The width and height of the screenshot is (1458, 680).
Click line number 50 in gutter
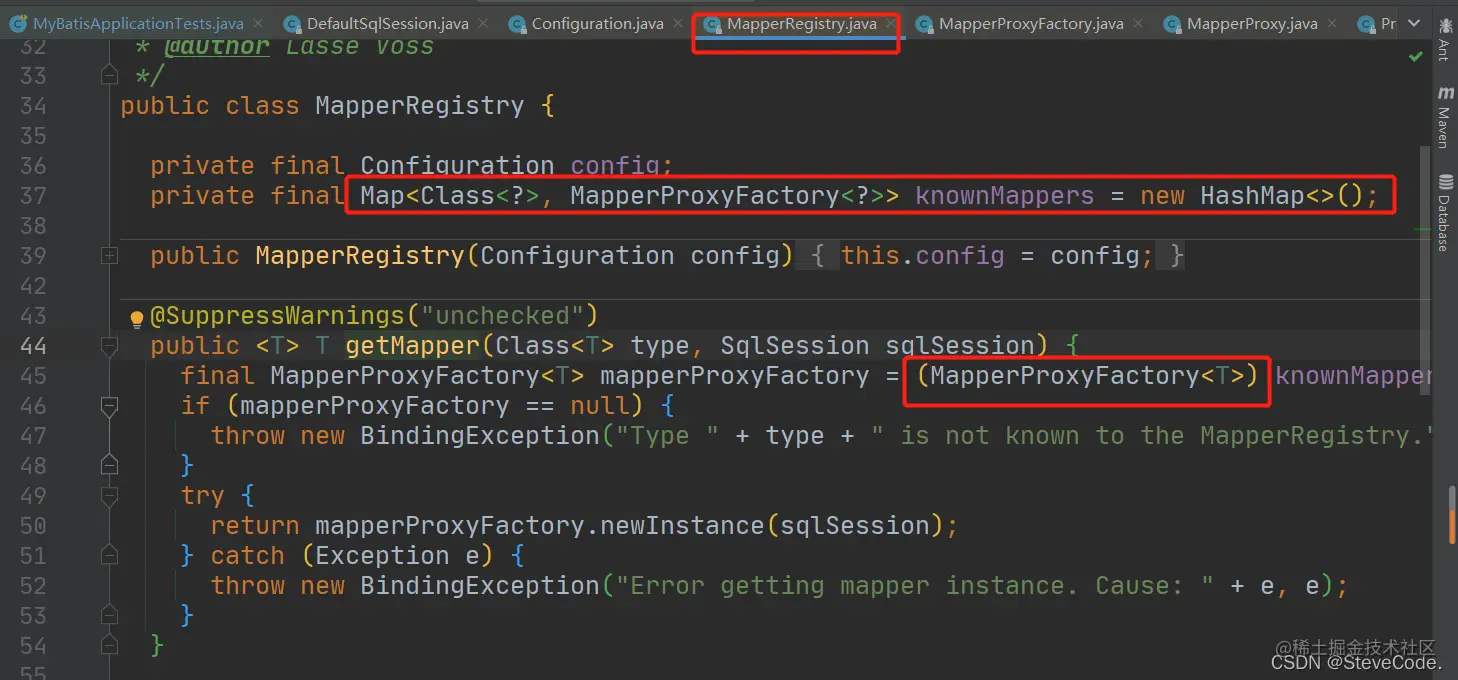[33, 526]
